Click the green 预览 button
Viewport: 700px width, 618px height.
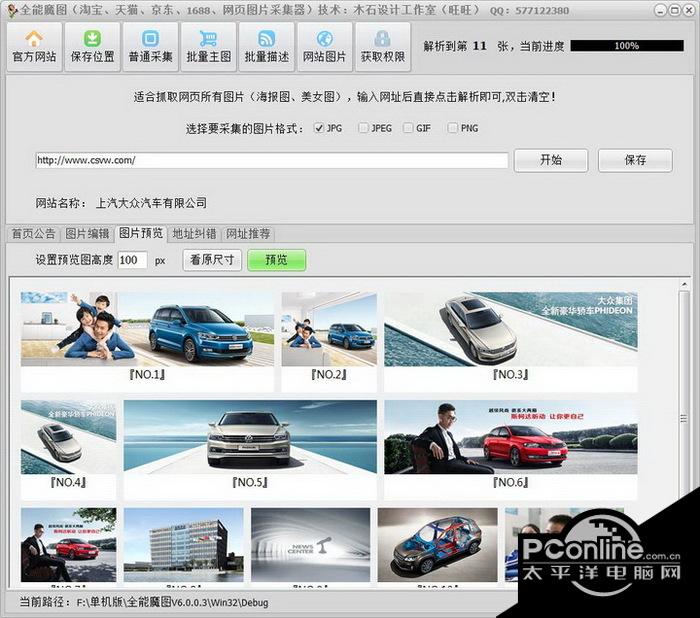(x=276, y=260)
